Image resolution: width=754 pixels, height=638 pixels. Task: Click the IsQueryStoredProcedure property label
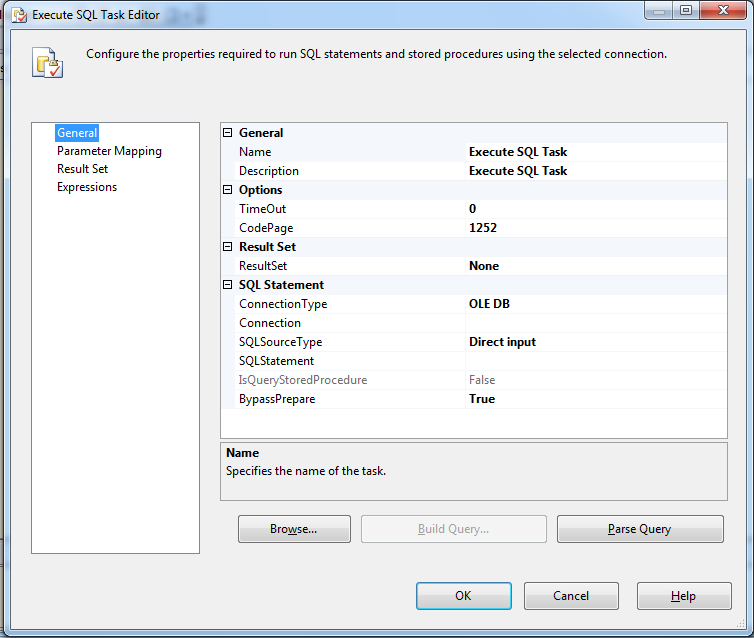click(302, 380)
